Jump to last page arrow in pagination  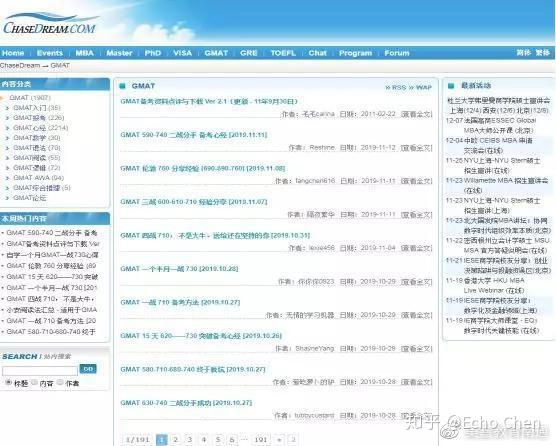(x=293, y=440)
